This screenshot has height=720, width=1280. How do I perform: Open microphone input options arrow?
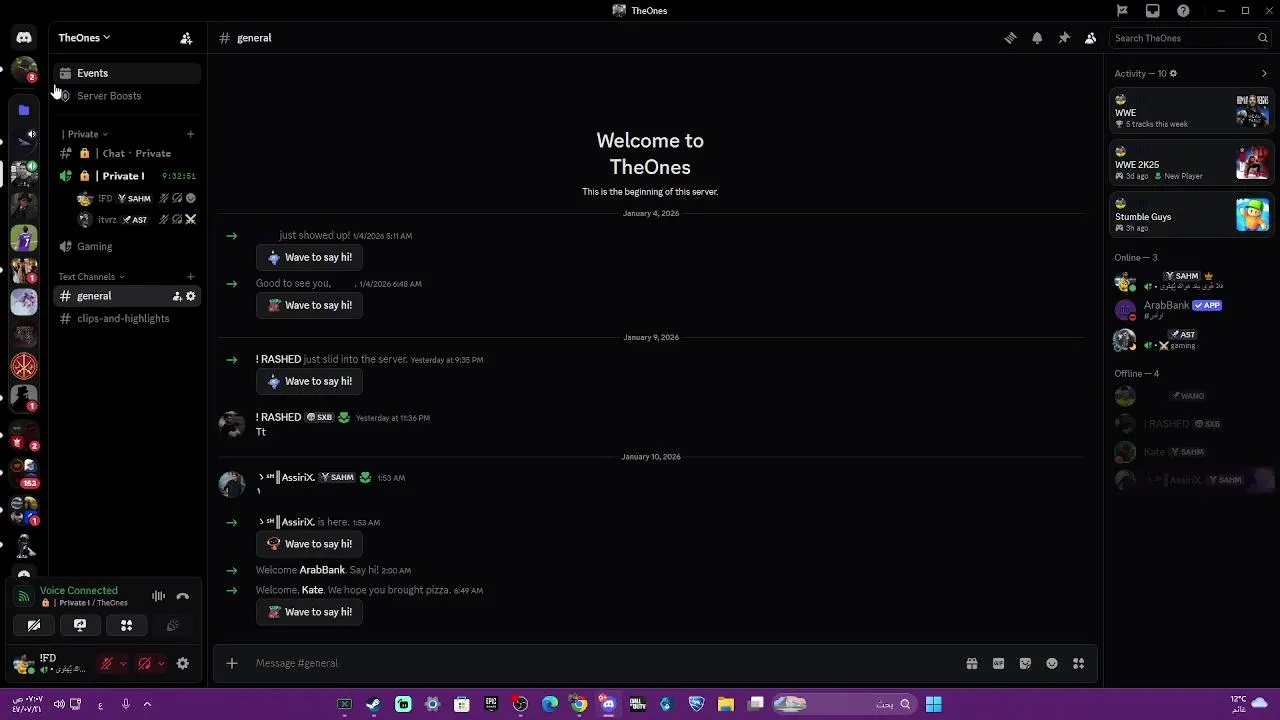(123, 663)
